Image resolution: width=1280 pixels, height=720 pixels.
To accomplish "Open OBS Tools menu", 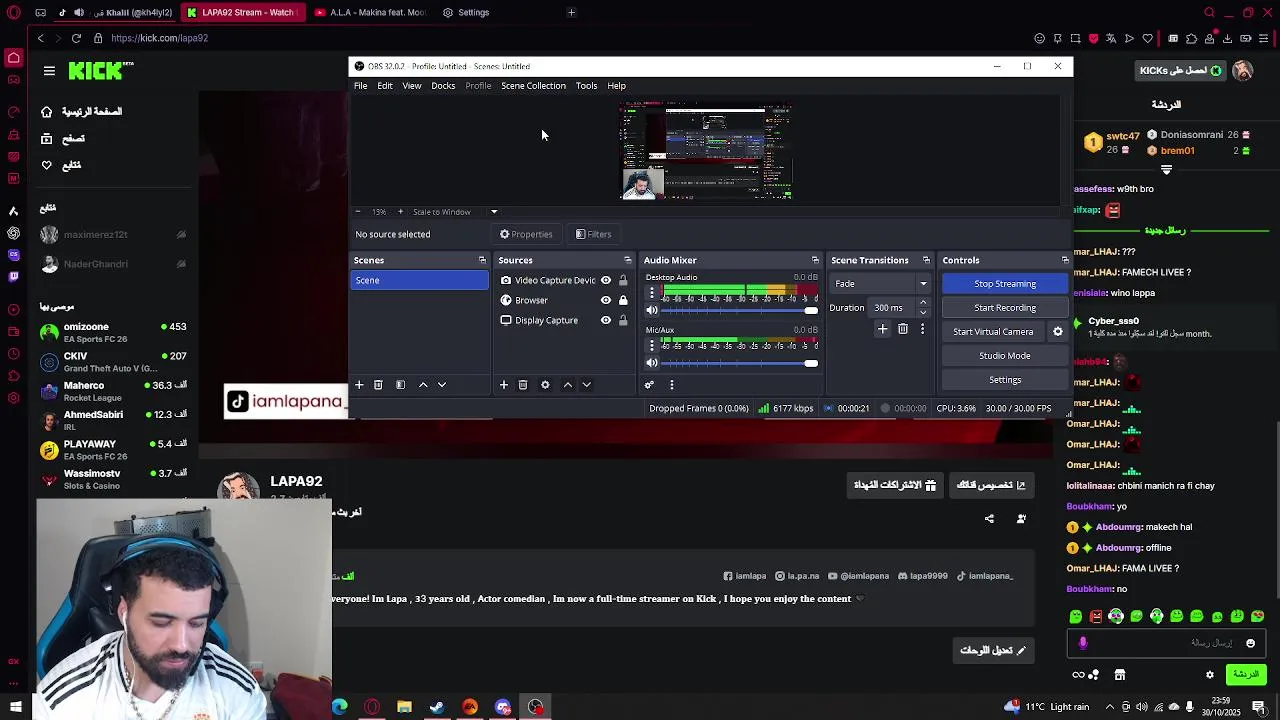I will (x=586, y=86).
